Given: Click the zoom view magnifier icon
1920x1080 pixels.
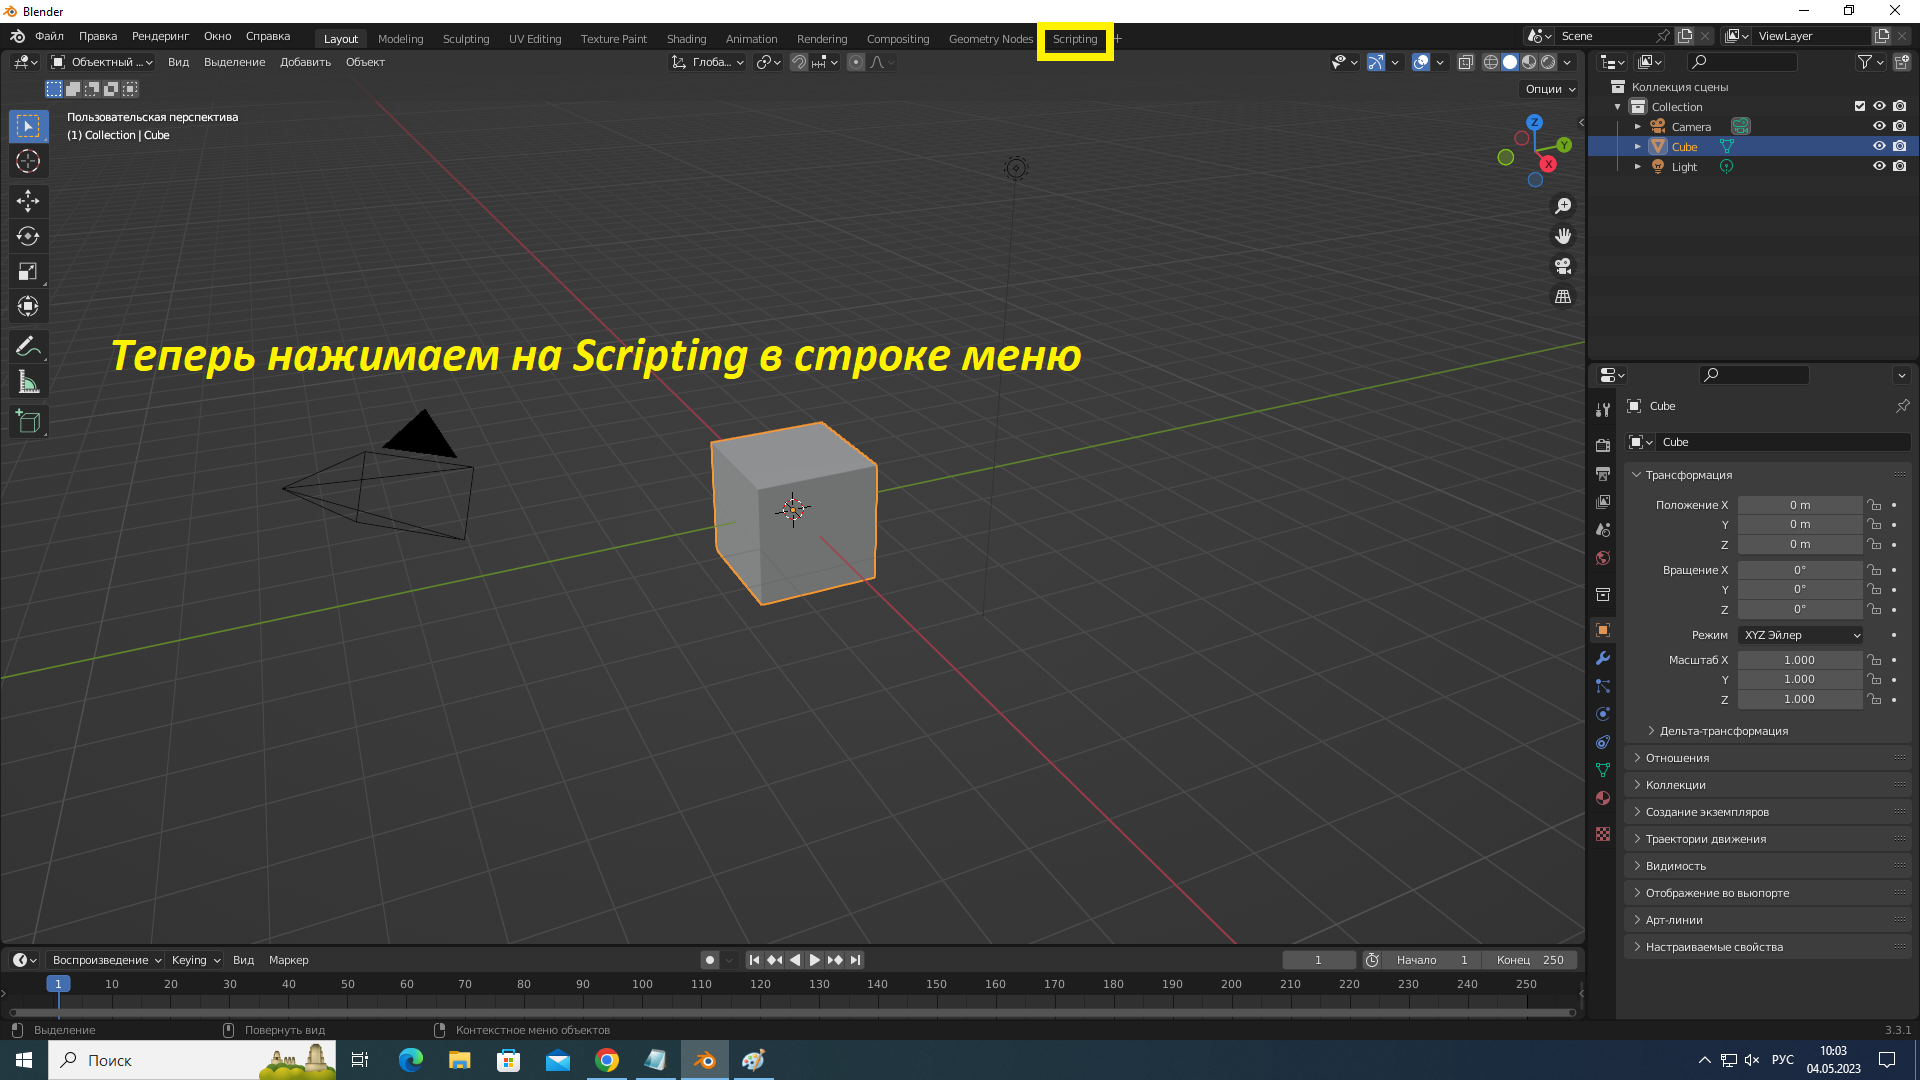Looking at the screenshot, I should (x=1562, y=206).
